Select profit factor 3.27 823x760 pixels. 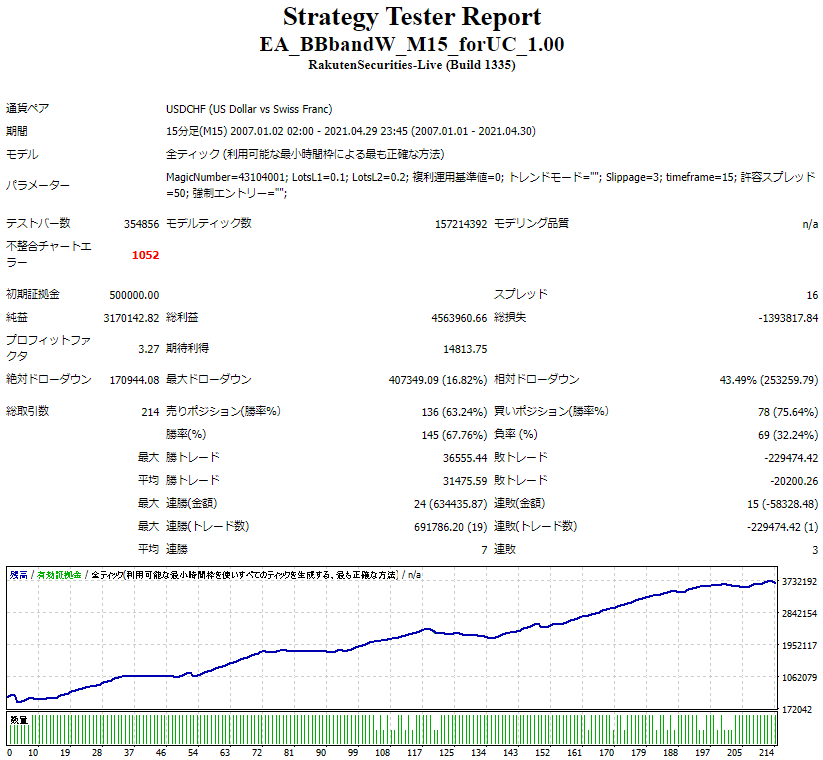pyautogui.click(x=149, y=349)
